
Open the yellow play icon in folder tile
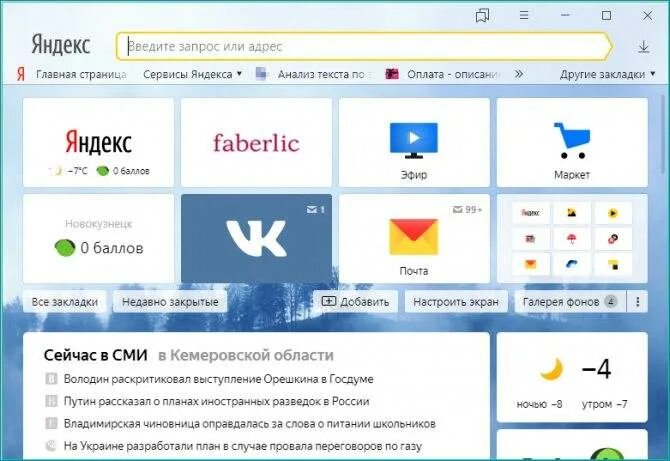[612, 213]
